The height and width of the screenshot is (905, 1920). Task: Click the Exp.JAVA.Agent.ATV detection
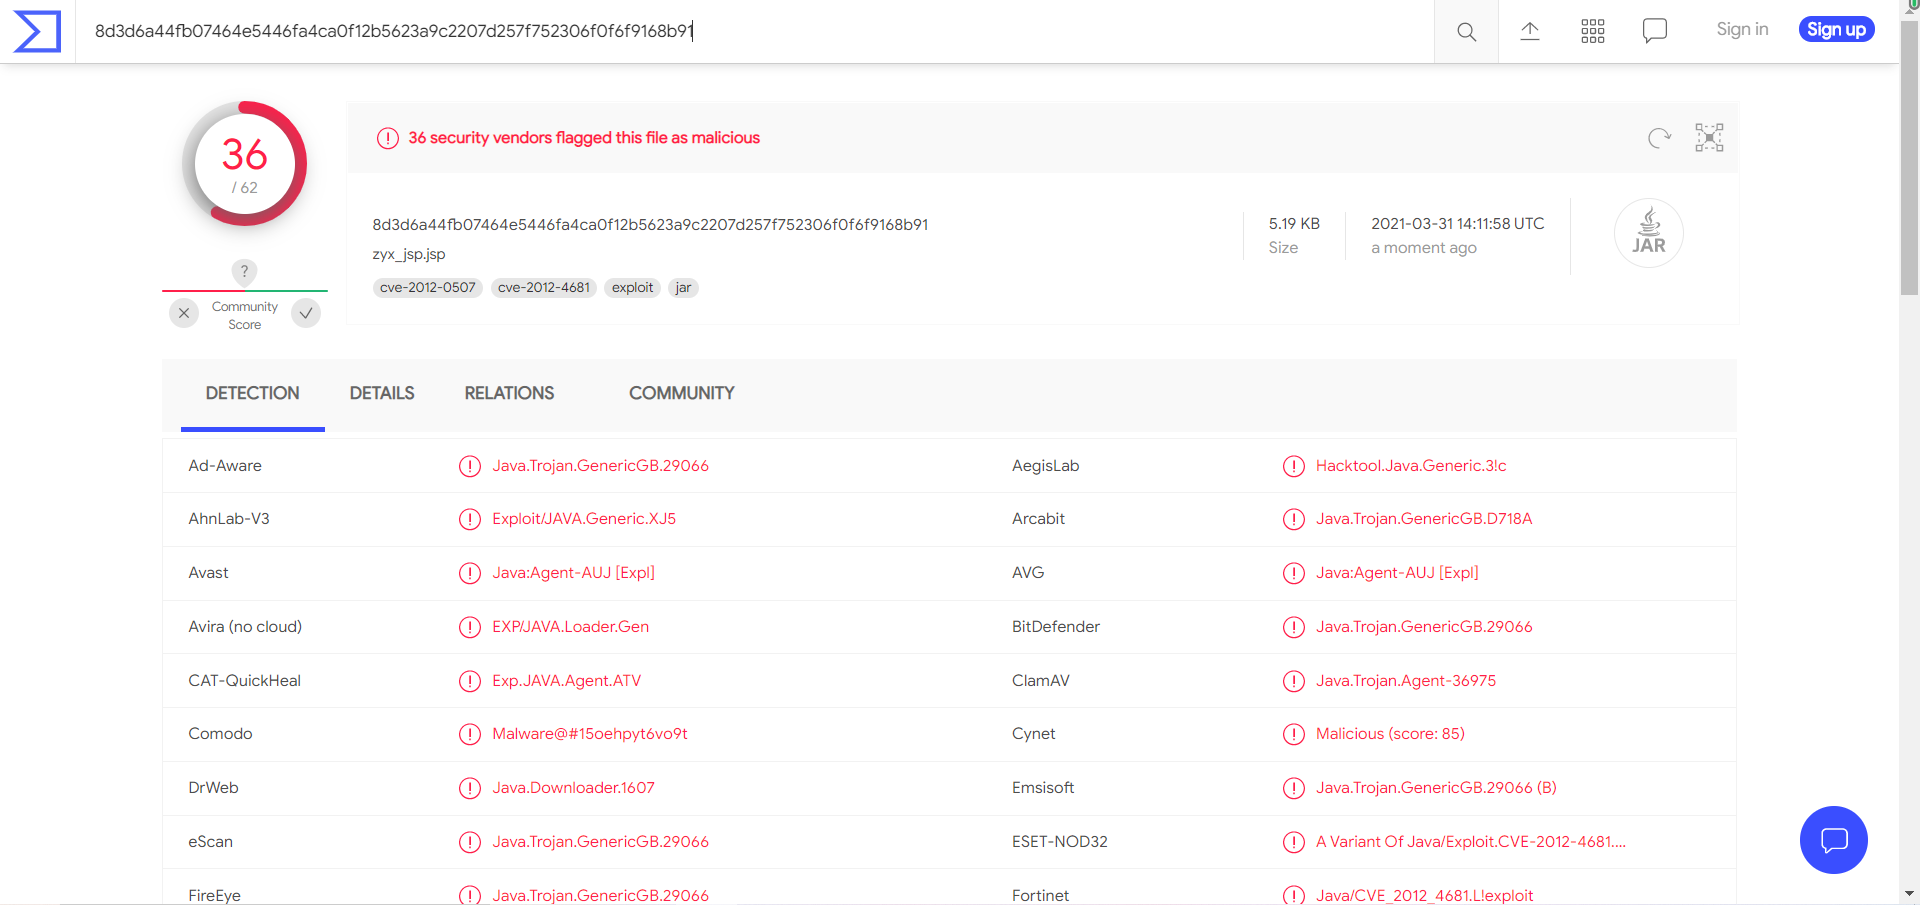click(566, 681)
